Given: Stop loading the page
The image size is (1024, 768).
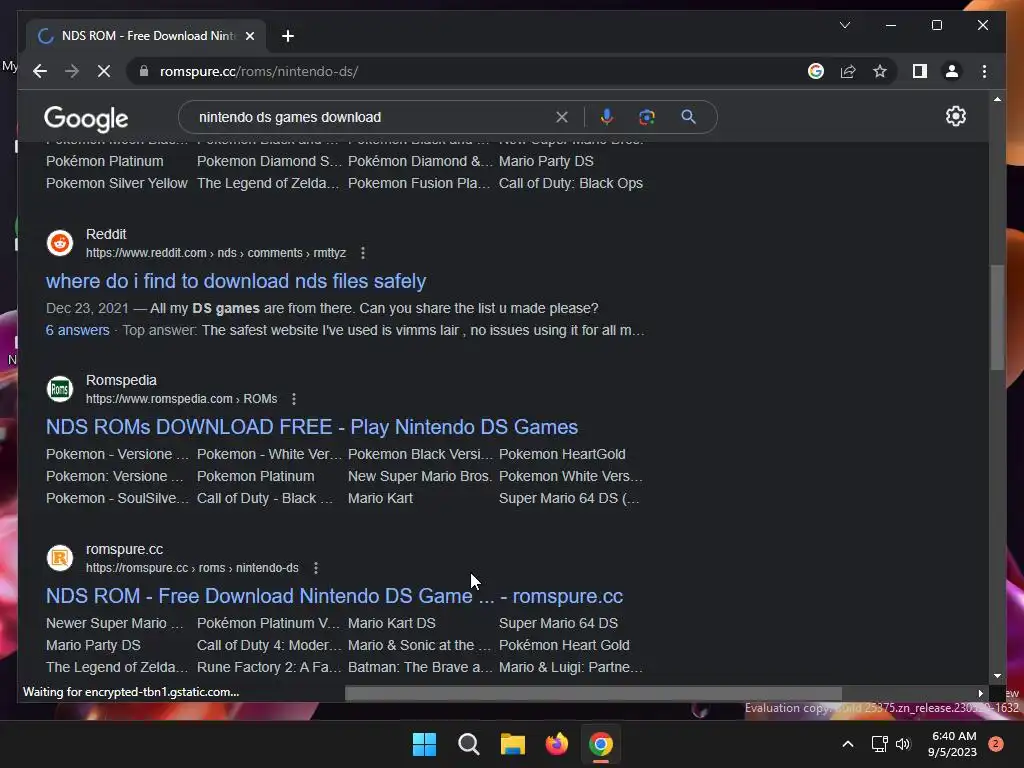Looking at the screenshot, I should click(104, 71).
